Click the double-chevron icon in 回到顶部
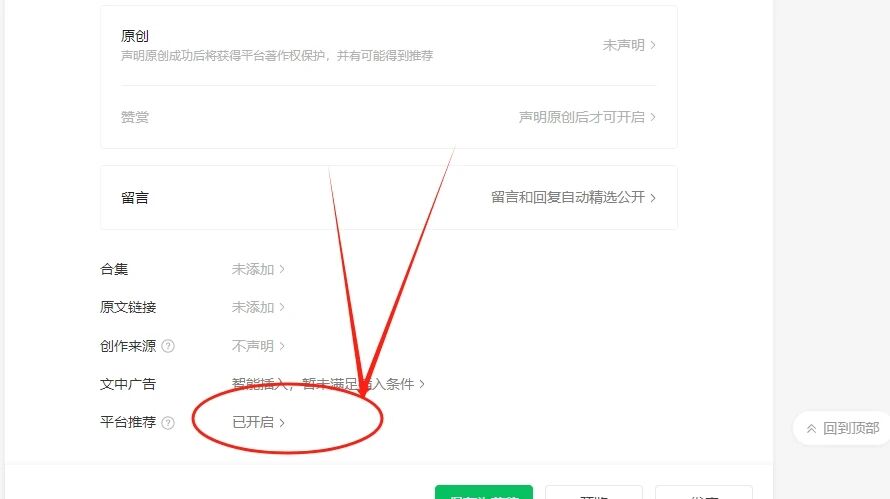Viewport: 890px width, 499px height. [x=812, y=429]
